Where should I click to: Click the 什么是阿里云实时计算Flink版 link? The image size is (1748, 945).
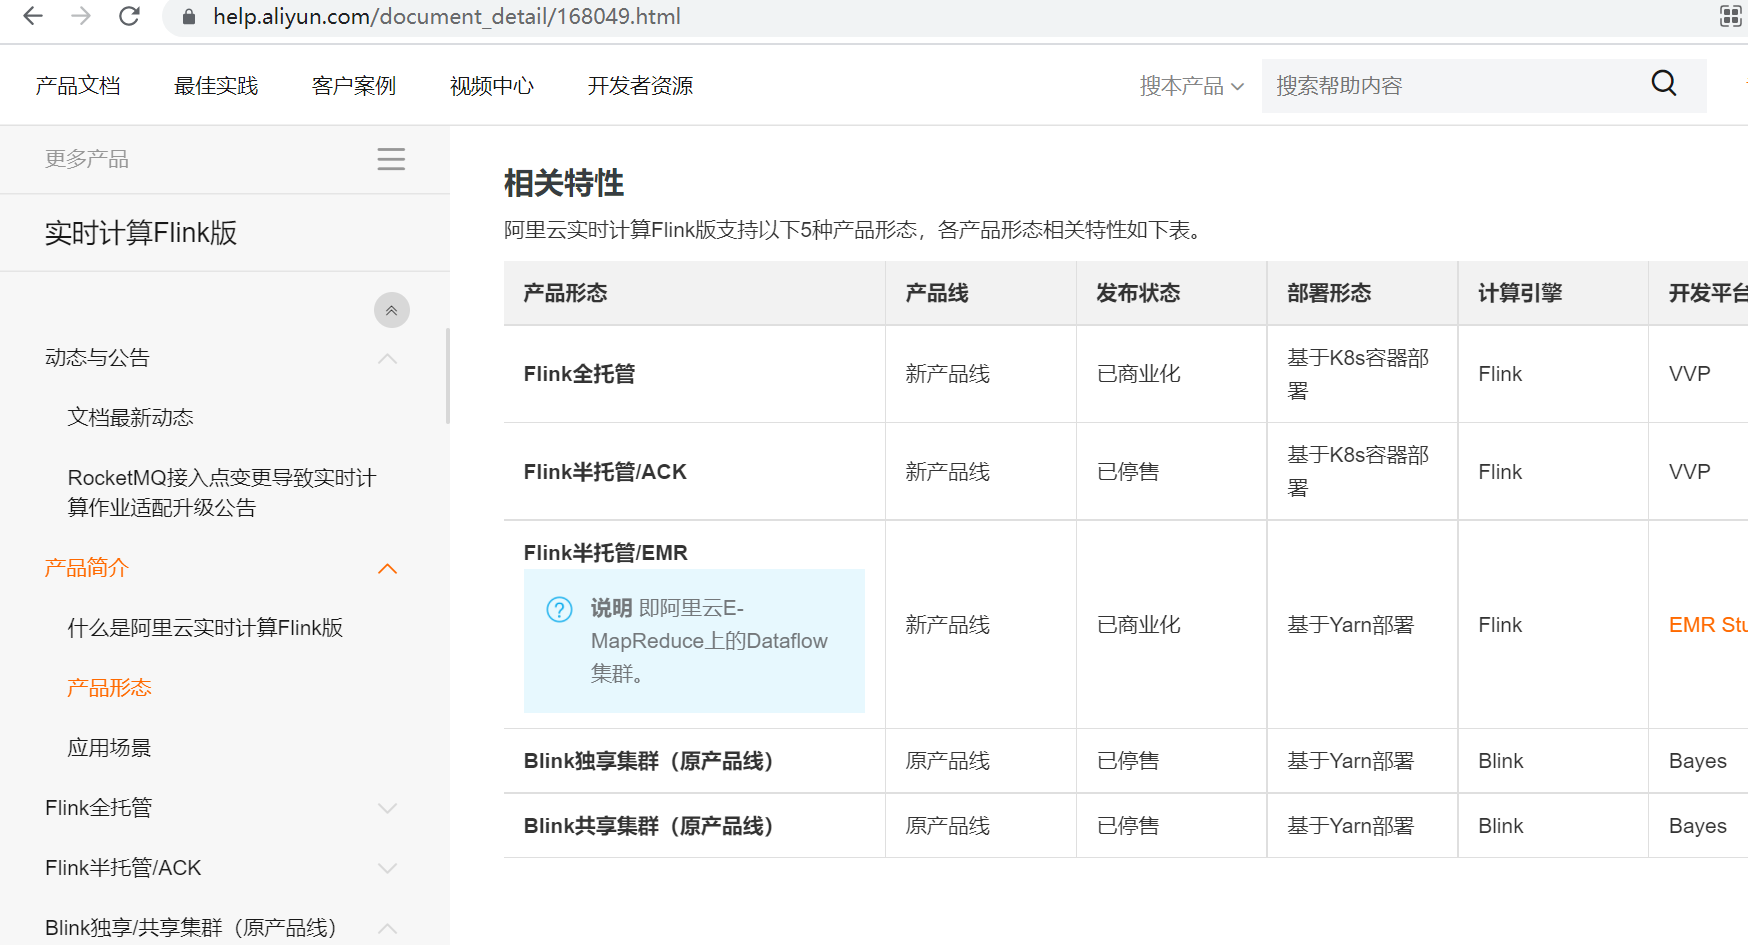(205, 627)
